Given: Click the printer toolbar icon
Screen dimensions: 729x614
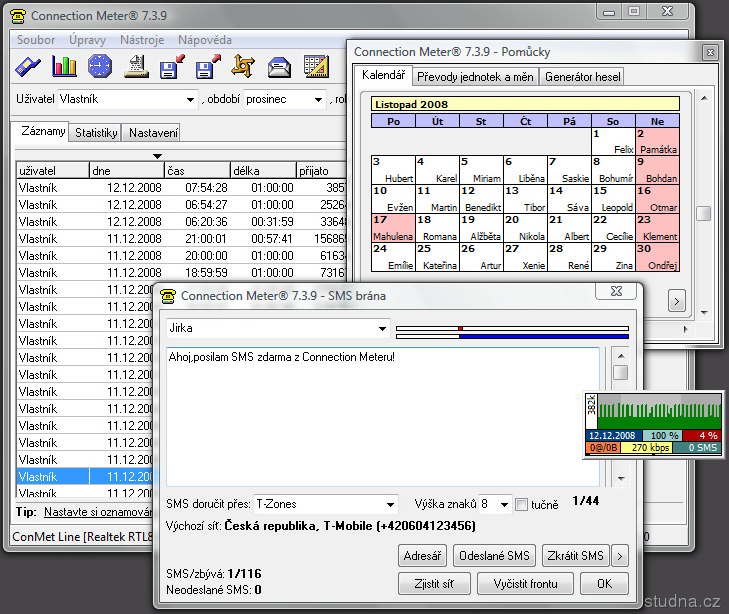Looking at the screenshot, I should click(x=136, y=67).
